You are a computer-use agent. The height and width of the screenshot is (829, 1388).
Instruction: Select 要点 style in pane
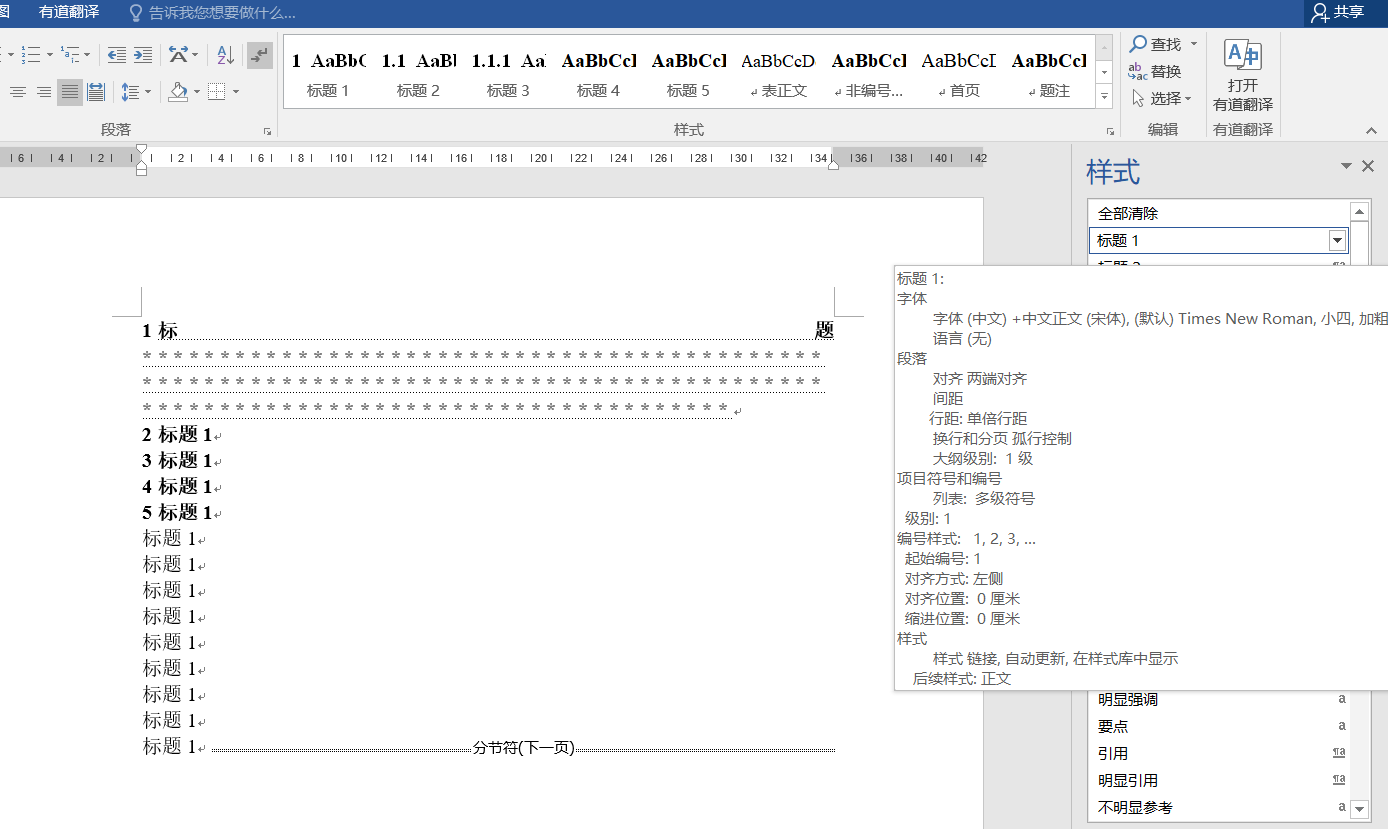[x=1218, y=727]
